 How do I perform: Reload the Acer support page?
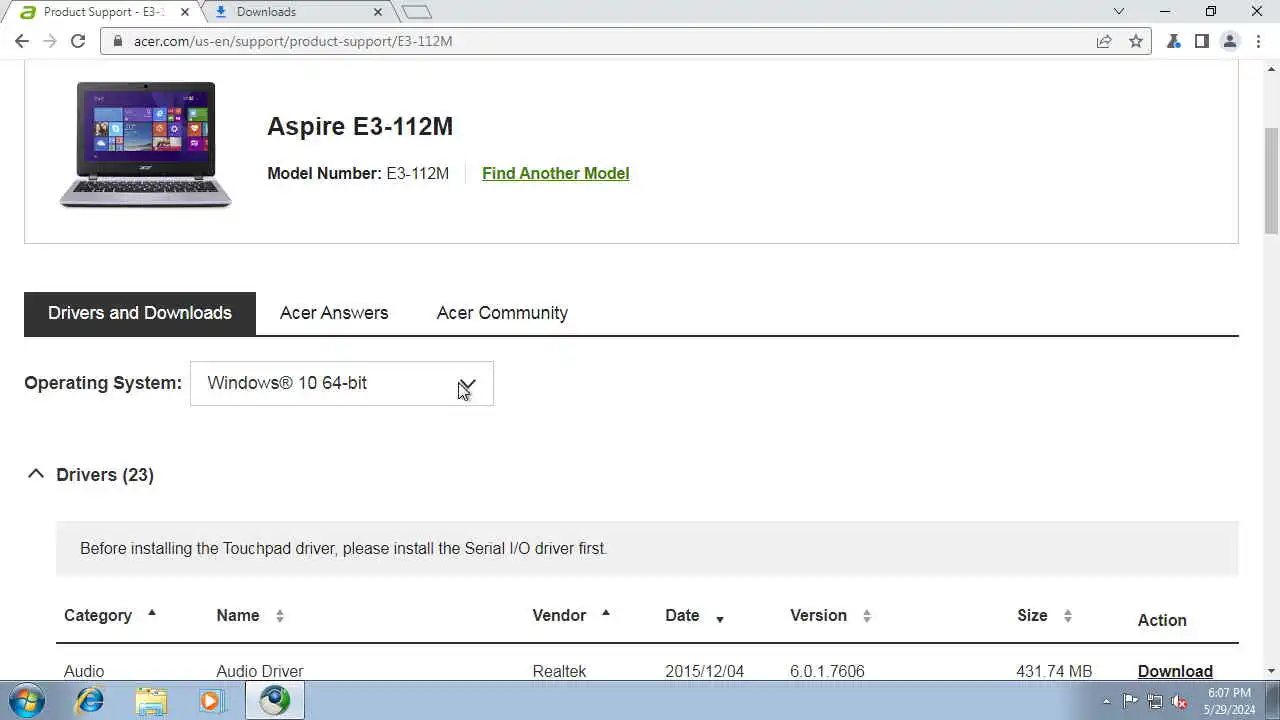pyautogui.click(x=78, y=41)
